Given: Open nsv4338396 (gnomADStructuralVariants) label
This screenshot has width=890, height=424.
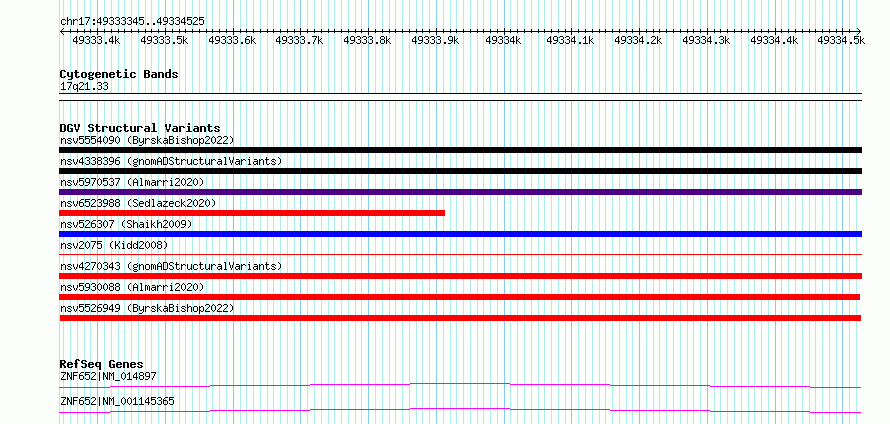Looking at the screenshot, I should tap(171, 161).
